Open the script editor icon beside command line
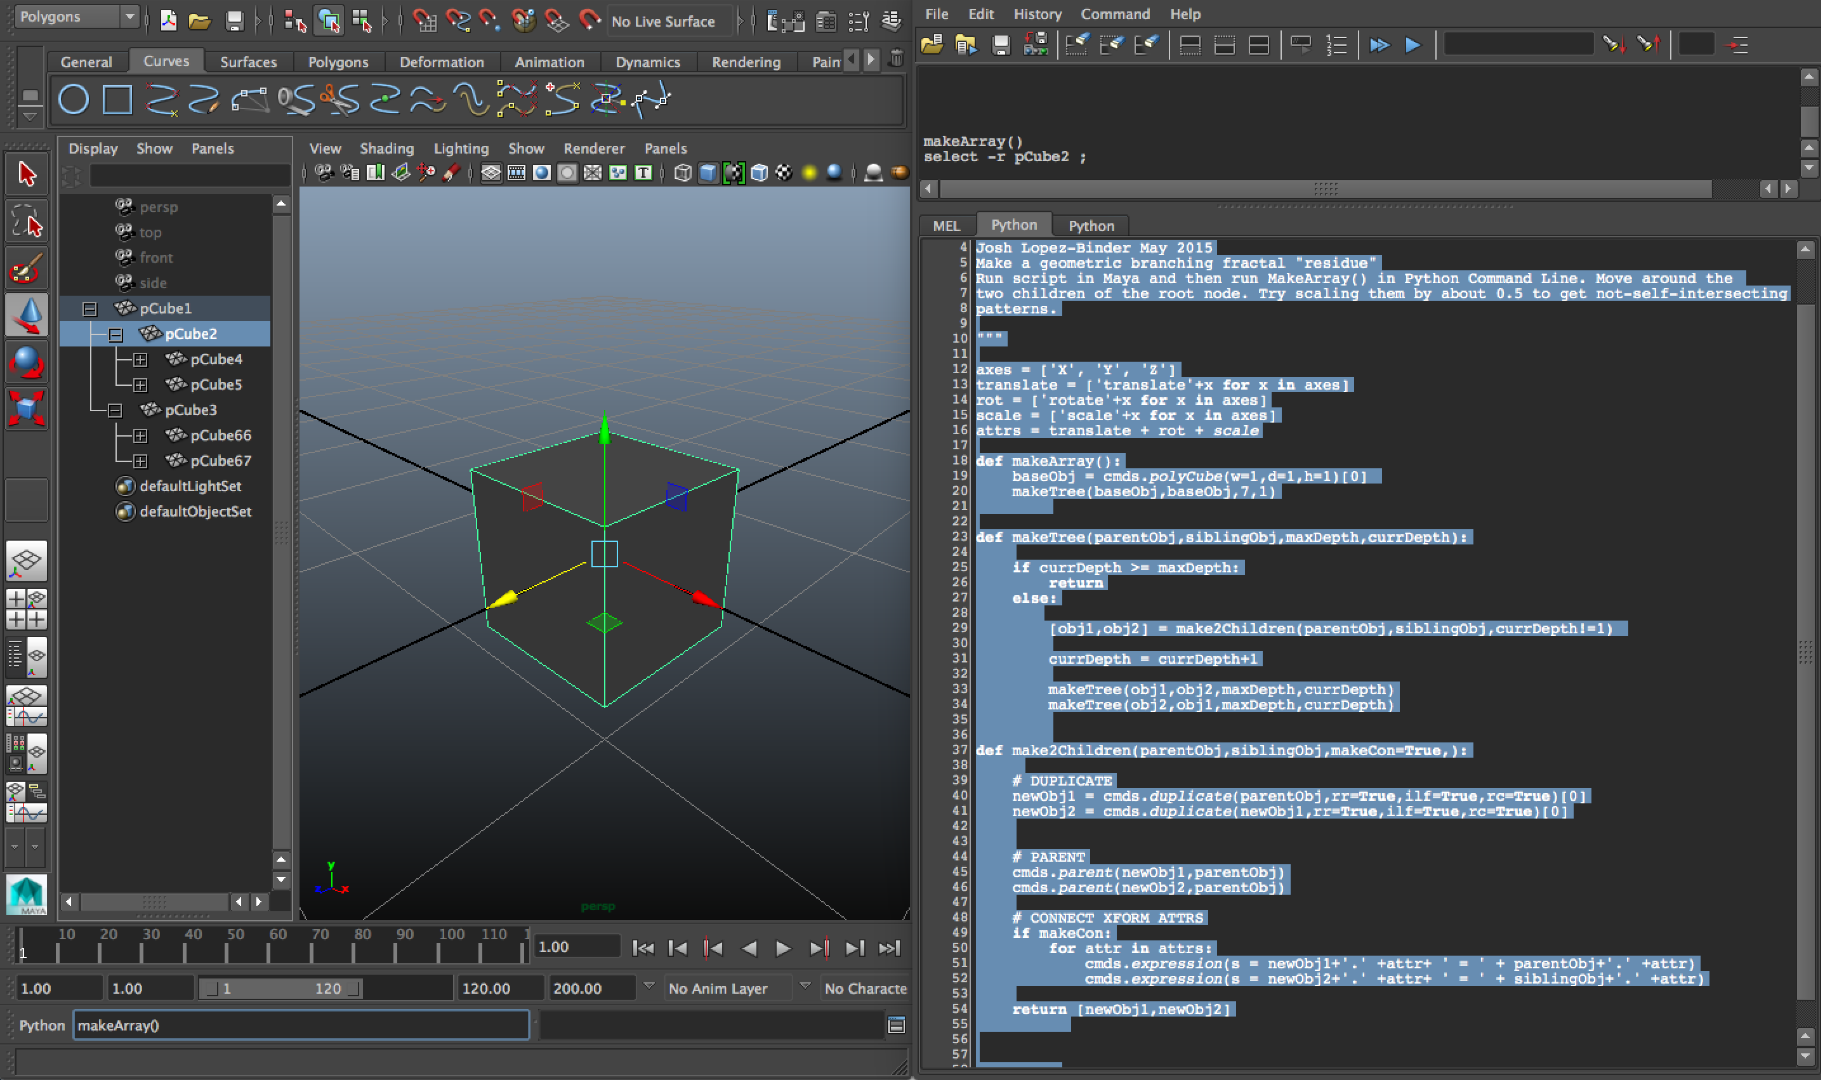Viewport: 1821px width, 1080px height. click(x=896, y=1025)
